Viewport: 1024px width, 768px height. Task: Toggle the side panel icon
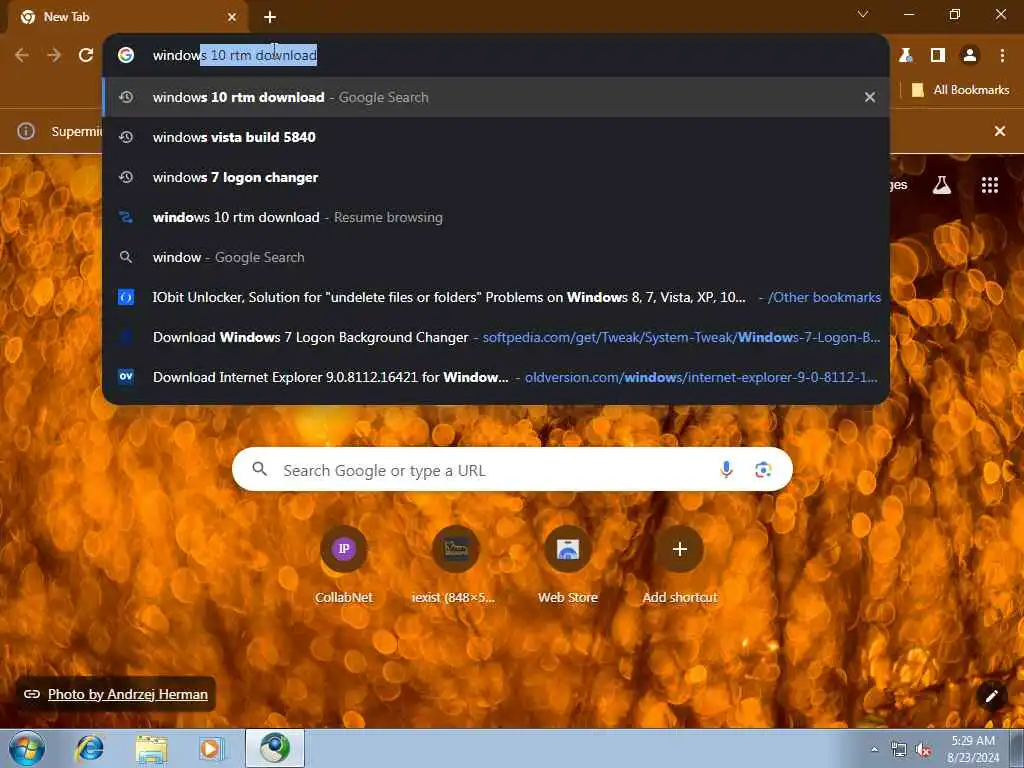pos(938,56)
